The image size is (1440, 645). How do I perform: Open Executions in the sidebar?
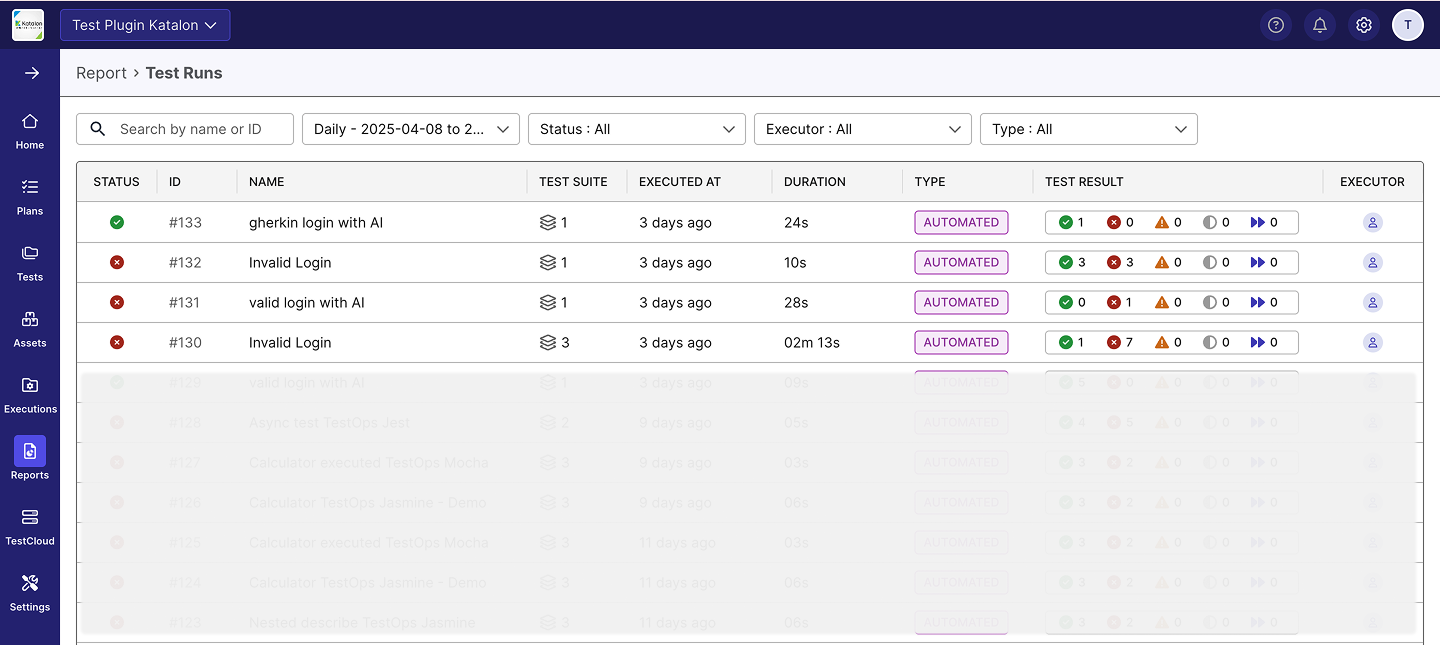pyautogui.click(x=30, y=395)
